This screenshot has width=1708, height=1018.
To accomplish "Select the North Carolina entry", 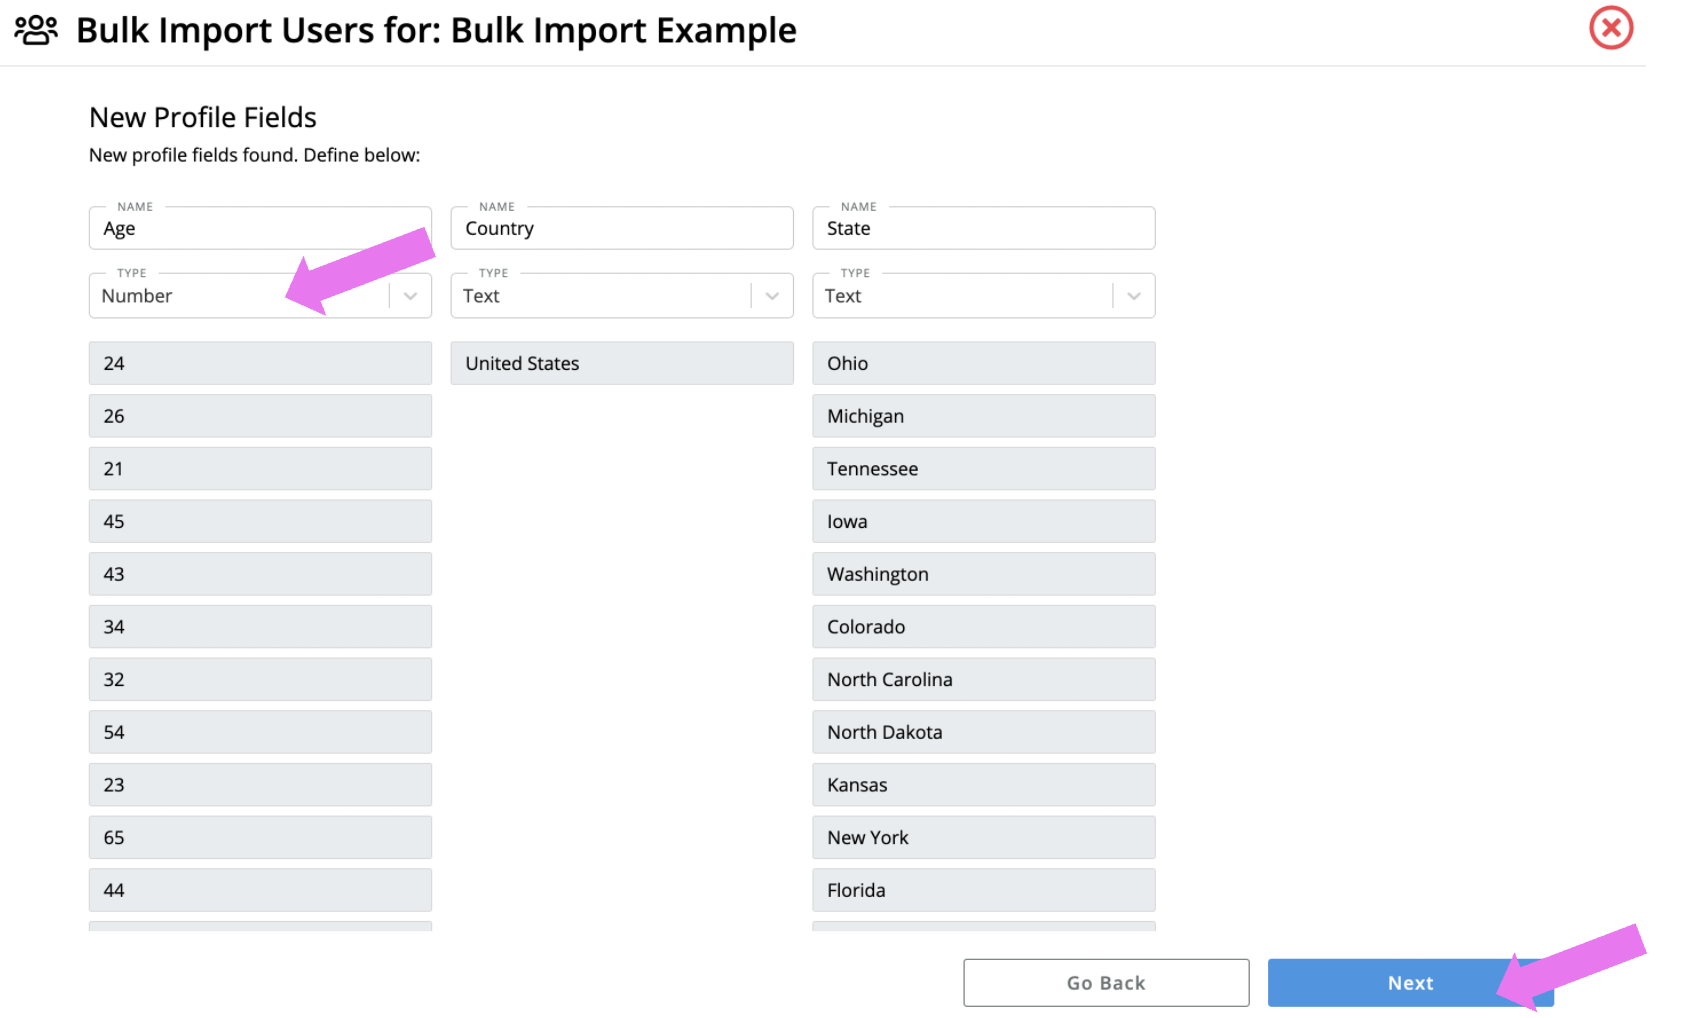I will [x=984, y=680].
